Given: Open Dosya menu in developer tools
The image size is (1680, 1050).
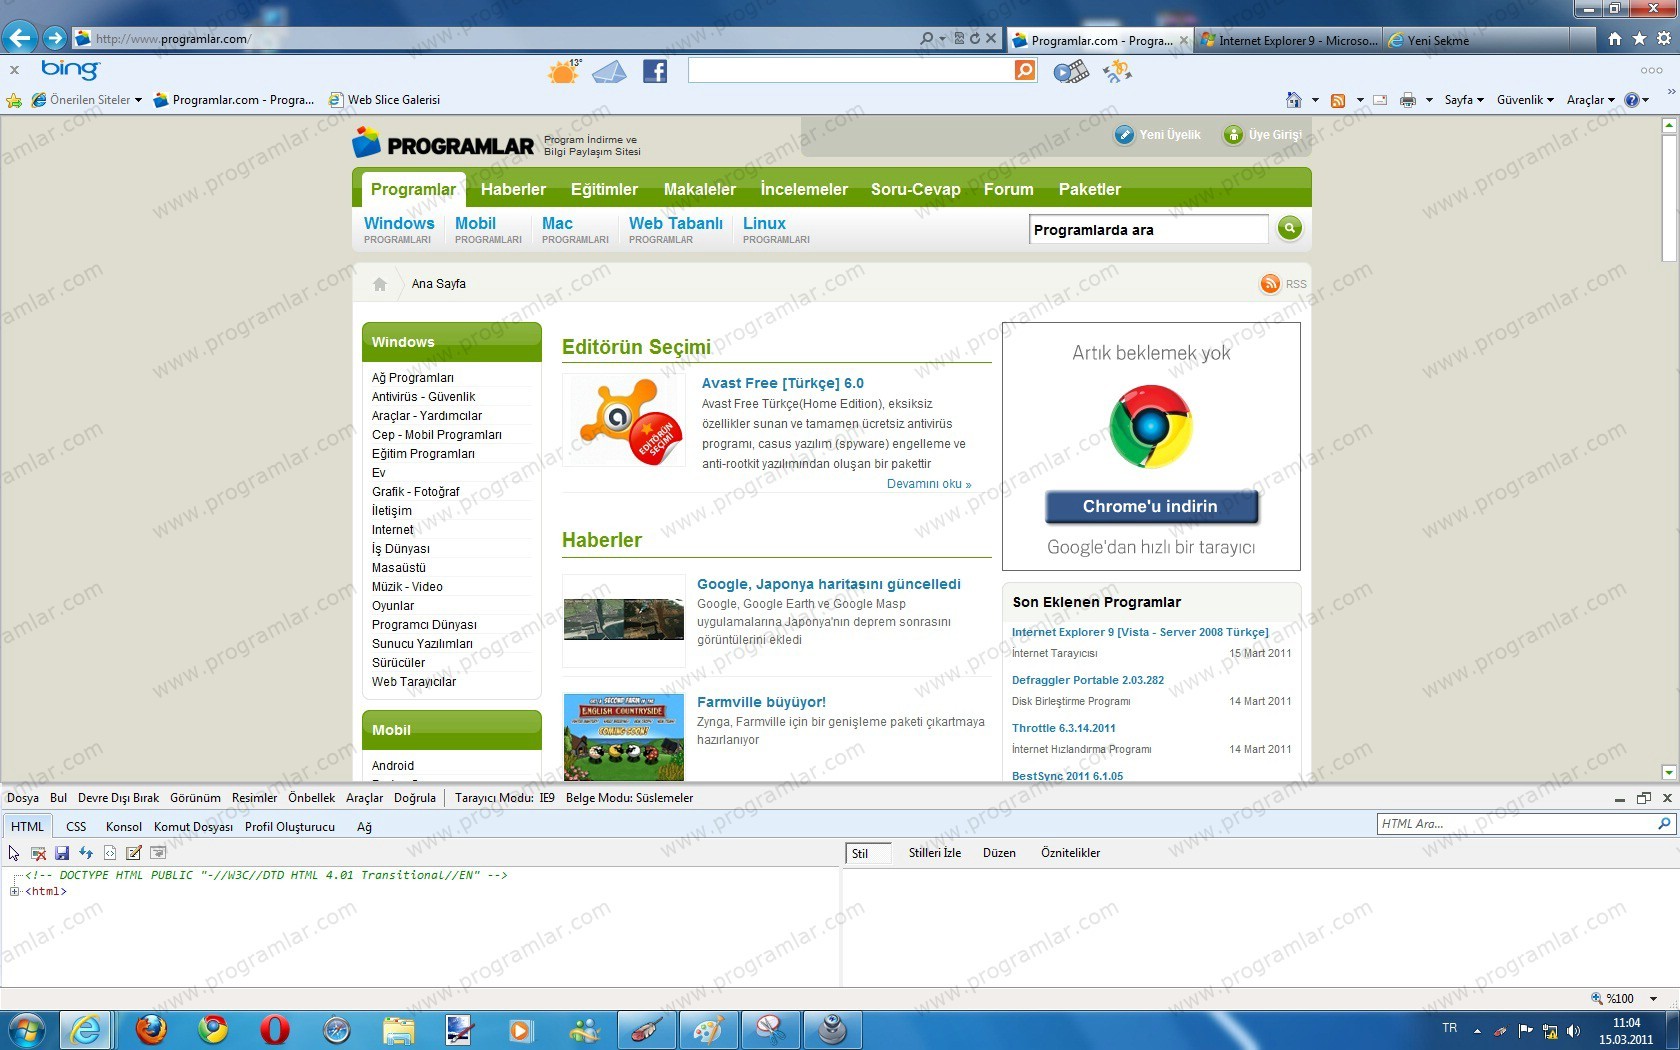Looking at the screenshot, I should click(x=23, y=798).
